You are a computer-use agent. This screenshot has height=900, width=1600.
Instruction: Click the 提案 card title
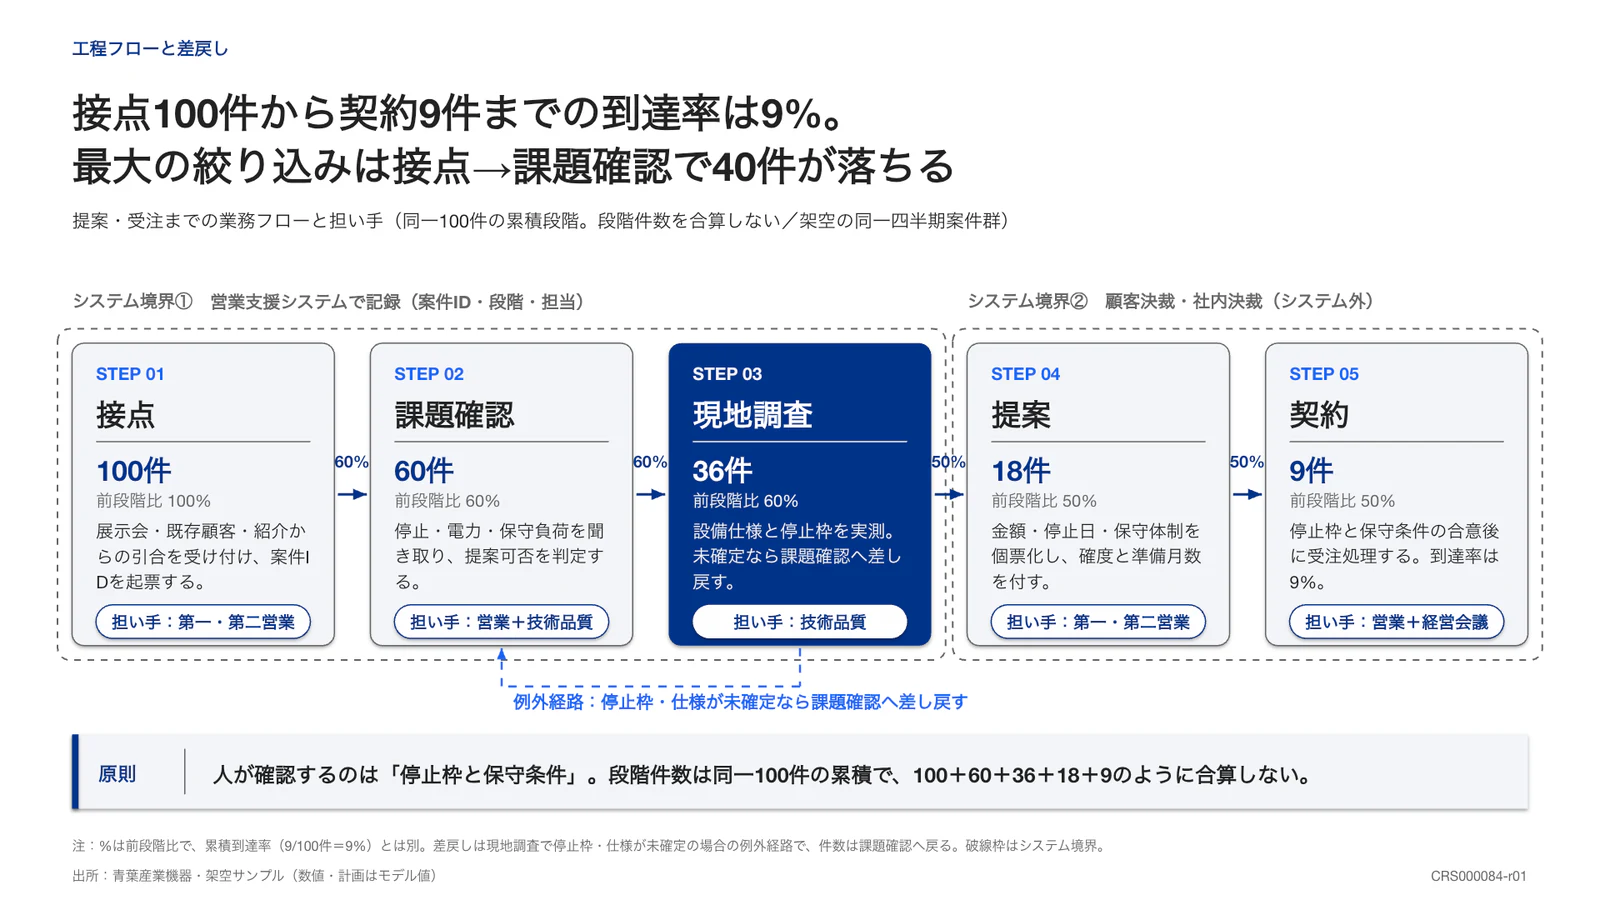tap(1021, 415)
